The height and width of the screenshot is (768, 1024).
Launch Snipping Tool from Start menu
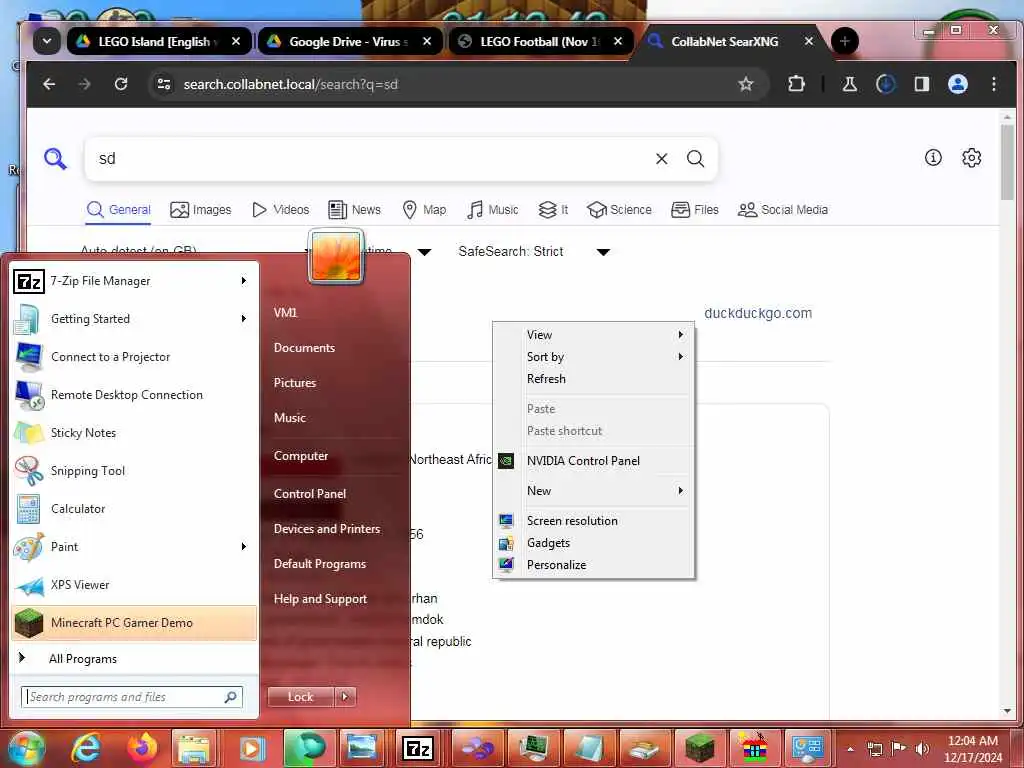pyautogui.click(x=134, y=471)
